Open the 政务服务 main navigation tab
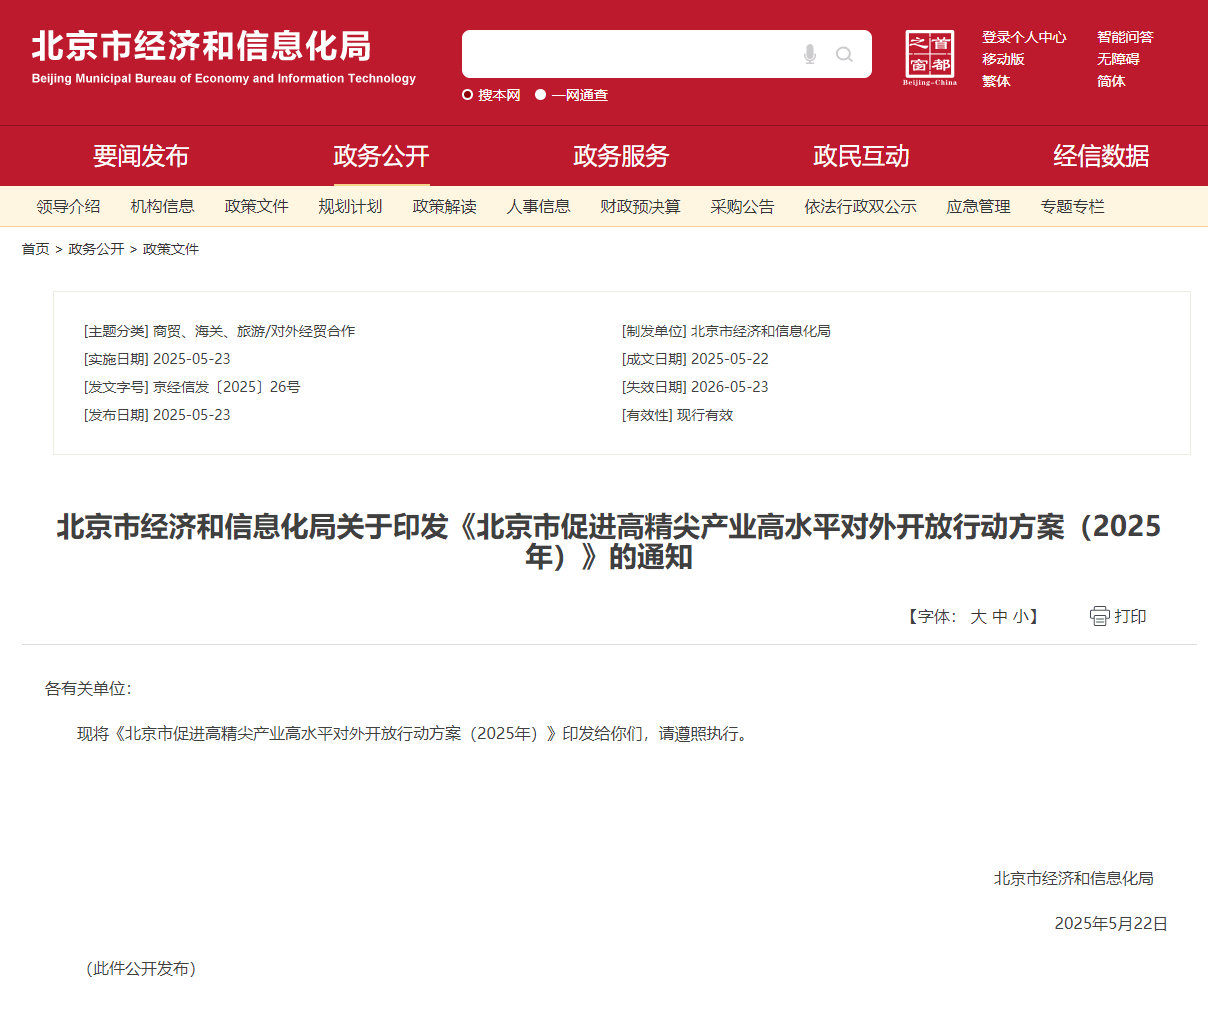Viewport: 1208px width, 1030px height. pyautogui.click(x=621, y=156)
